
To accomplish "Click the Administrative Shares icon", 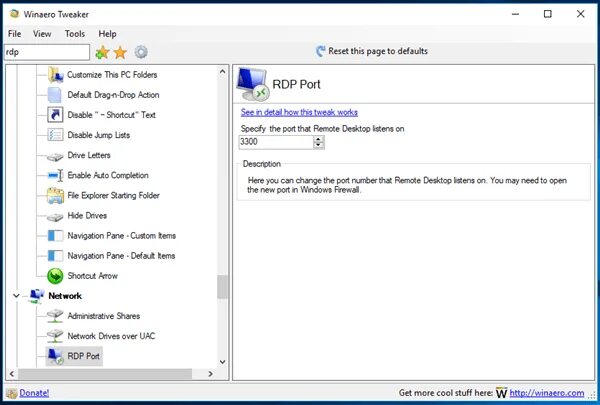I will point(55,316).
